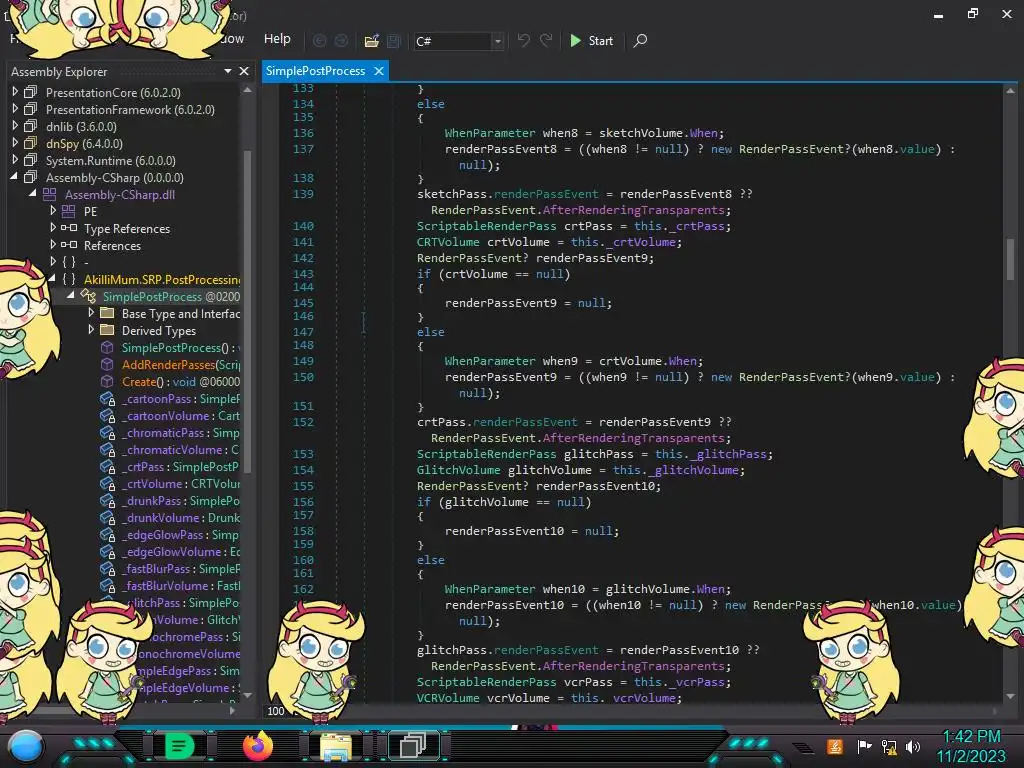Click the PE node icon
This screenshot has height=768, width=1024.
coord(69,211)
